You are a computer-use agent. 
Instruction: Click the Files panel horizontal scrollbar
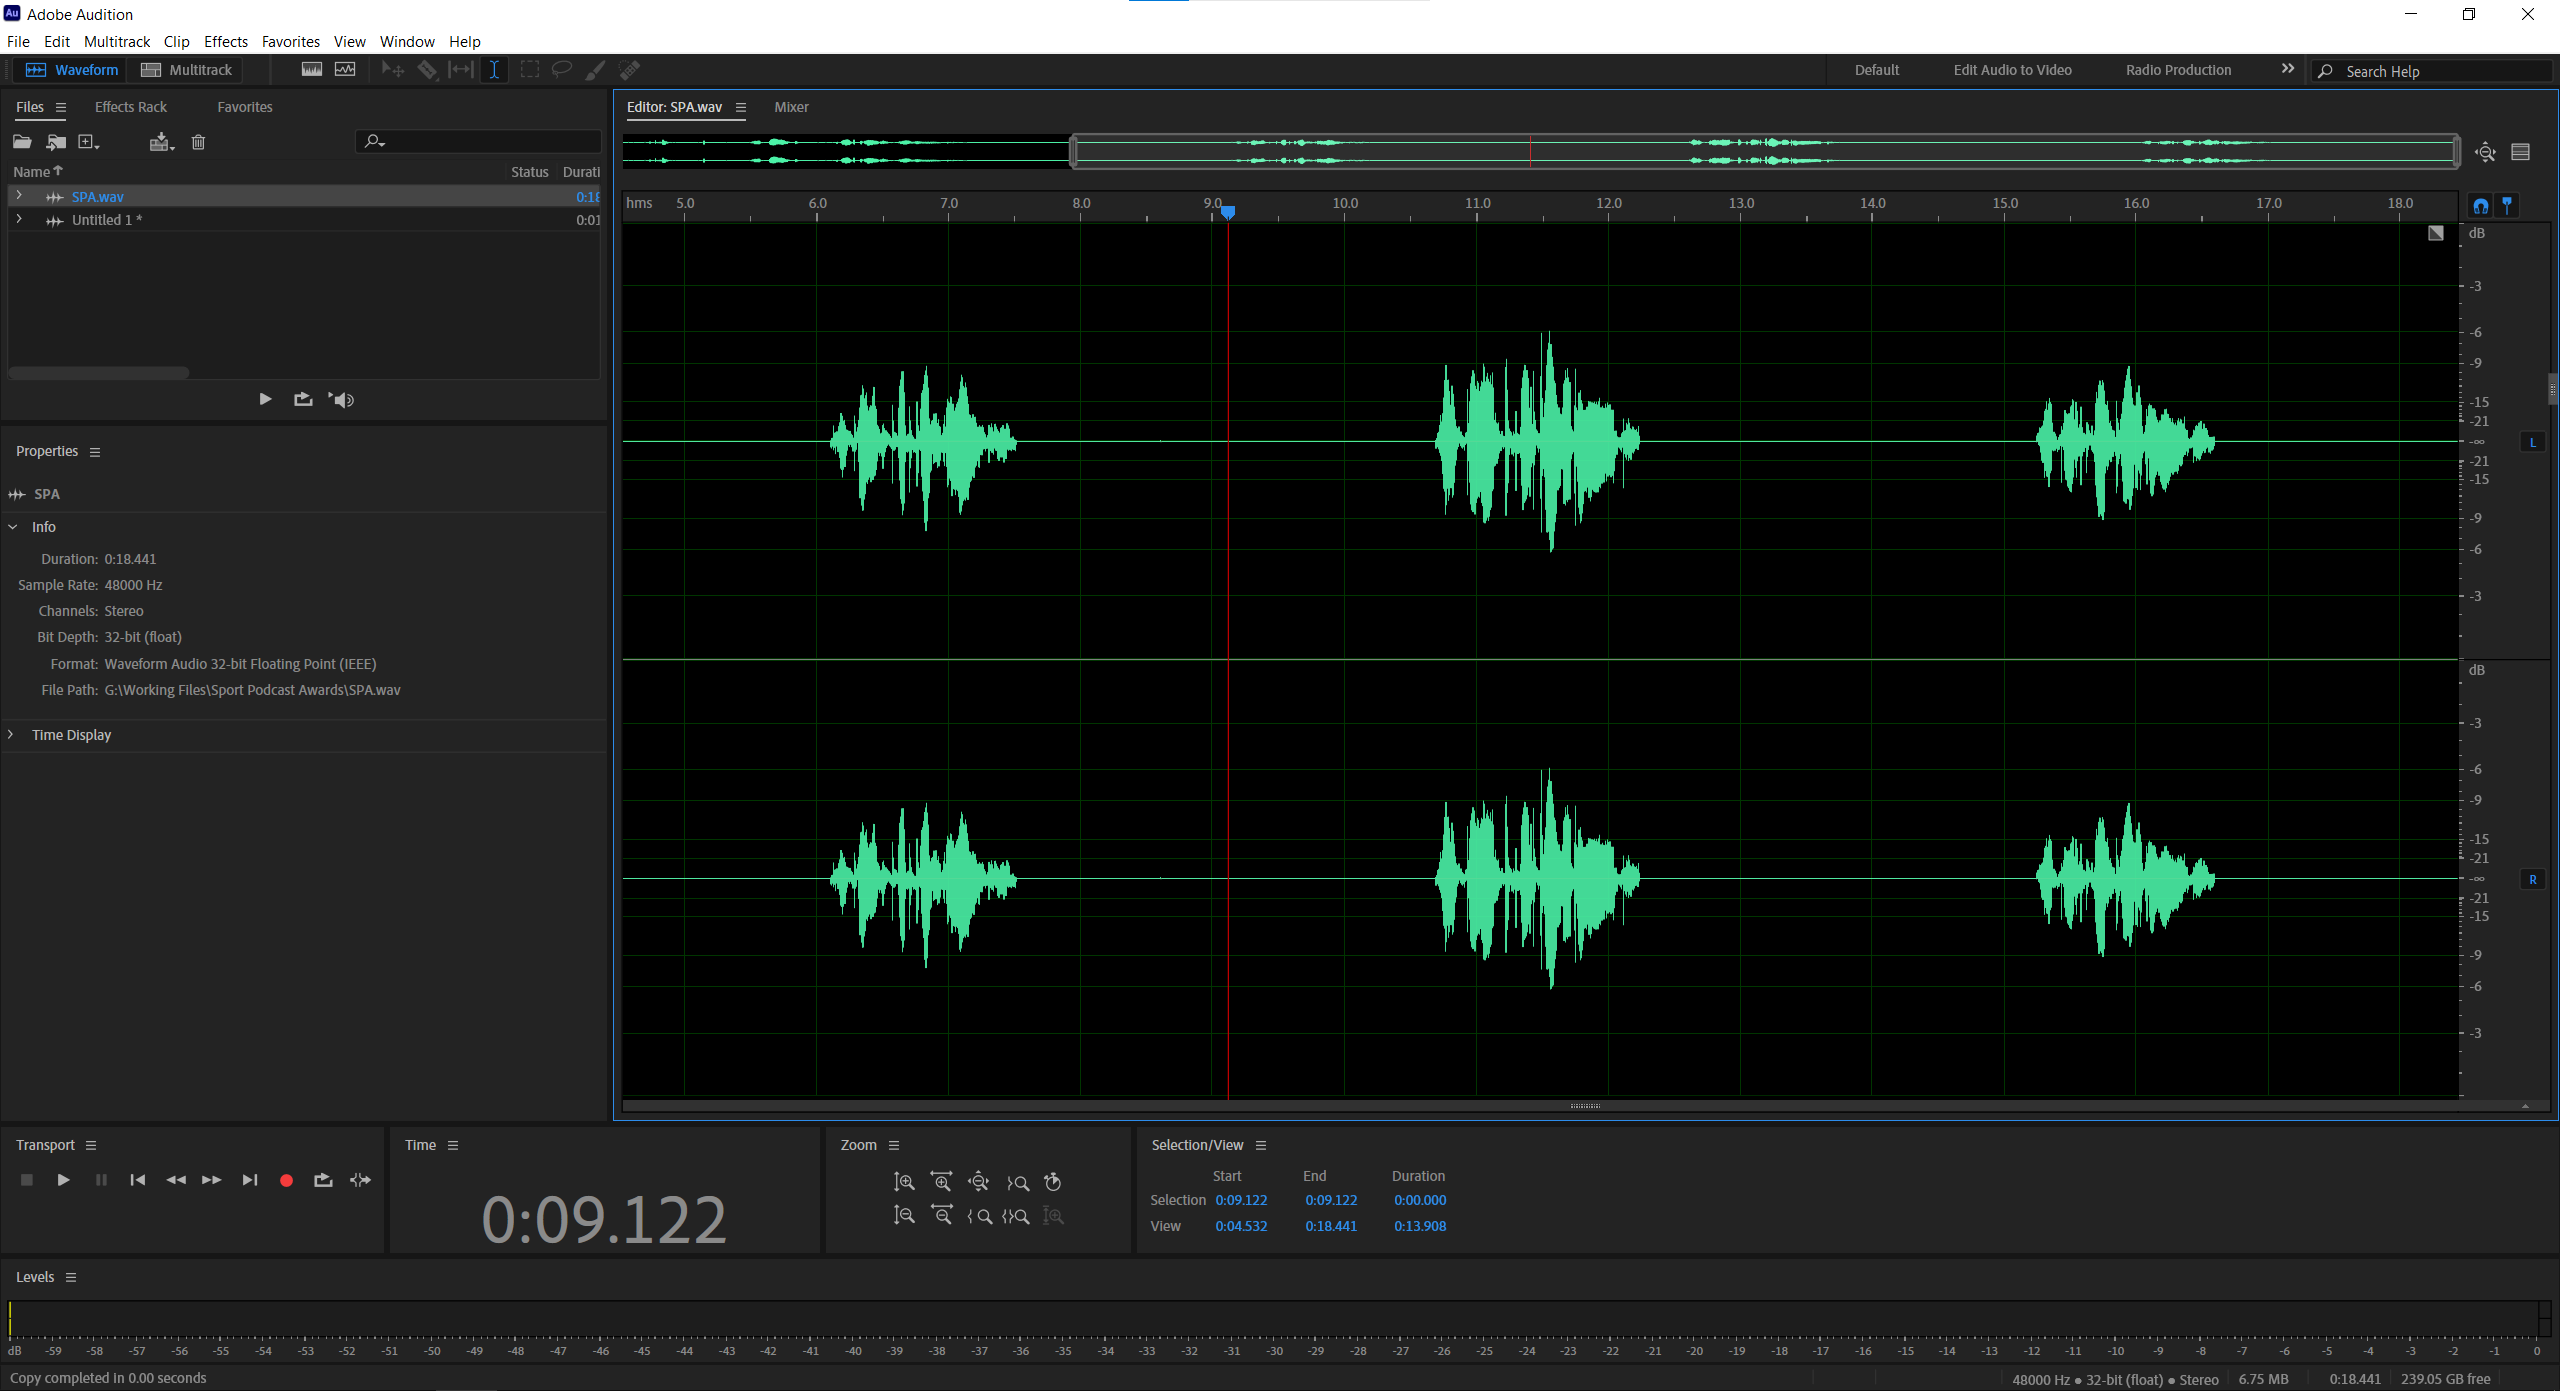(99, 373)
